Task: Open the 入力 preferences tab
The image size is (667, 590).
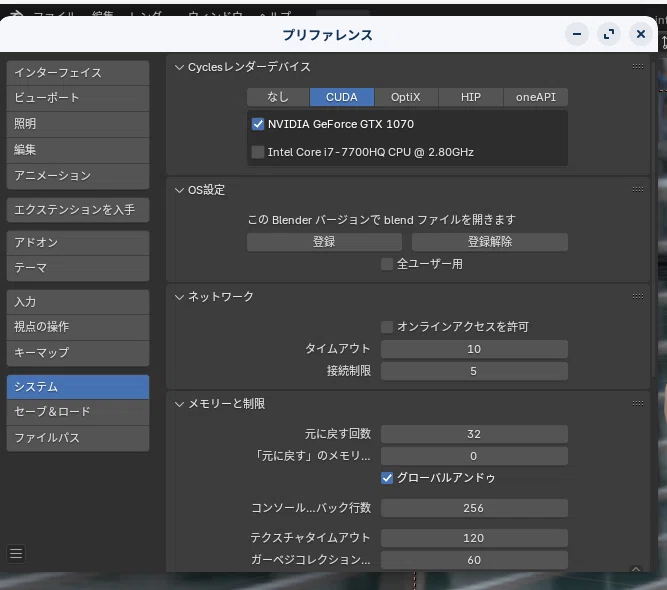Action: click(x=78, y=302)
